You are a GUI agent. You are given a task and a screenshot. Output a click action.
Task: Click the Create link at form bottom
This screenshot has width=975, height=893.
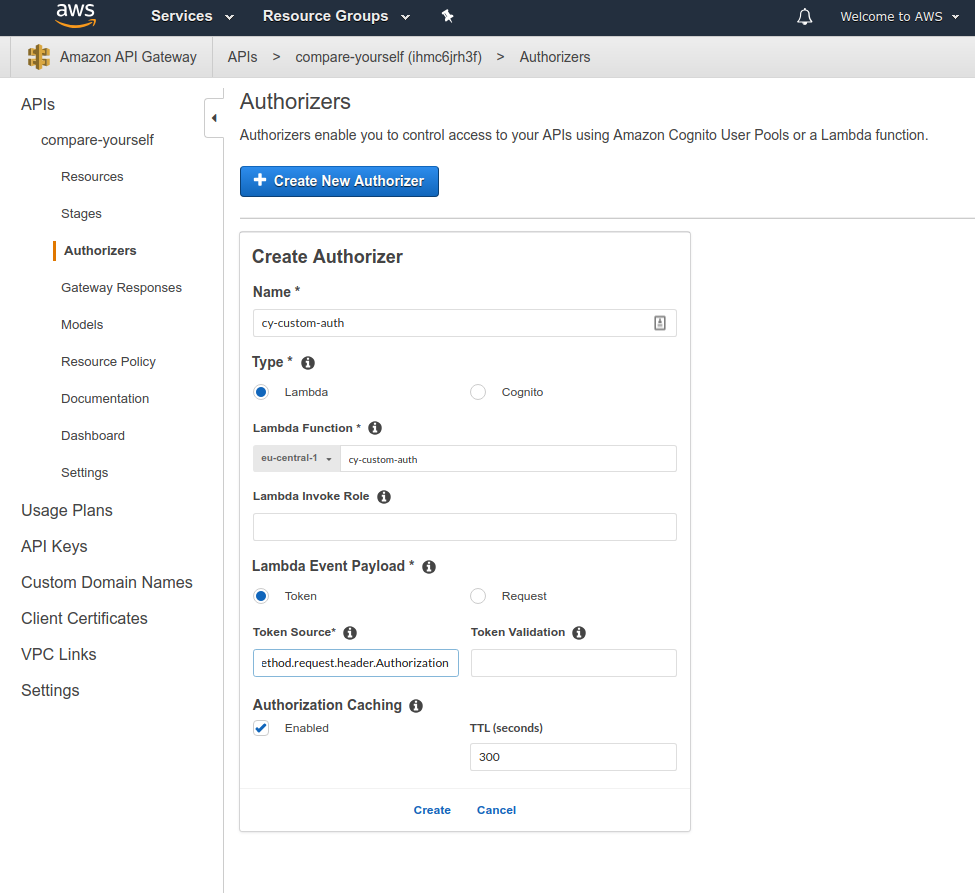pyautogui.click(x=432, y=810)
